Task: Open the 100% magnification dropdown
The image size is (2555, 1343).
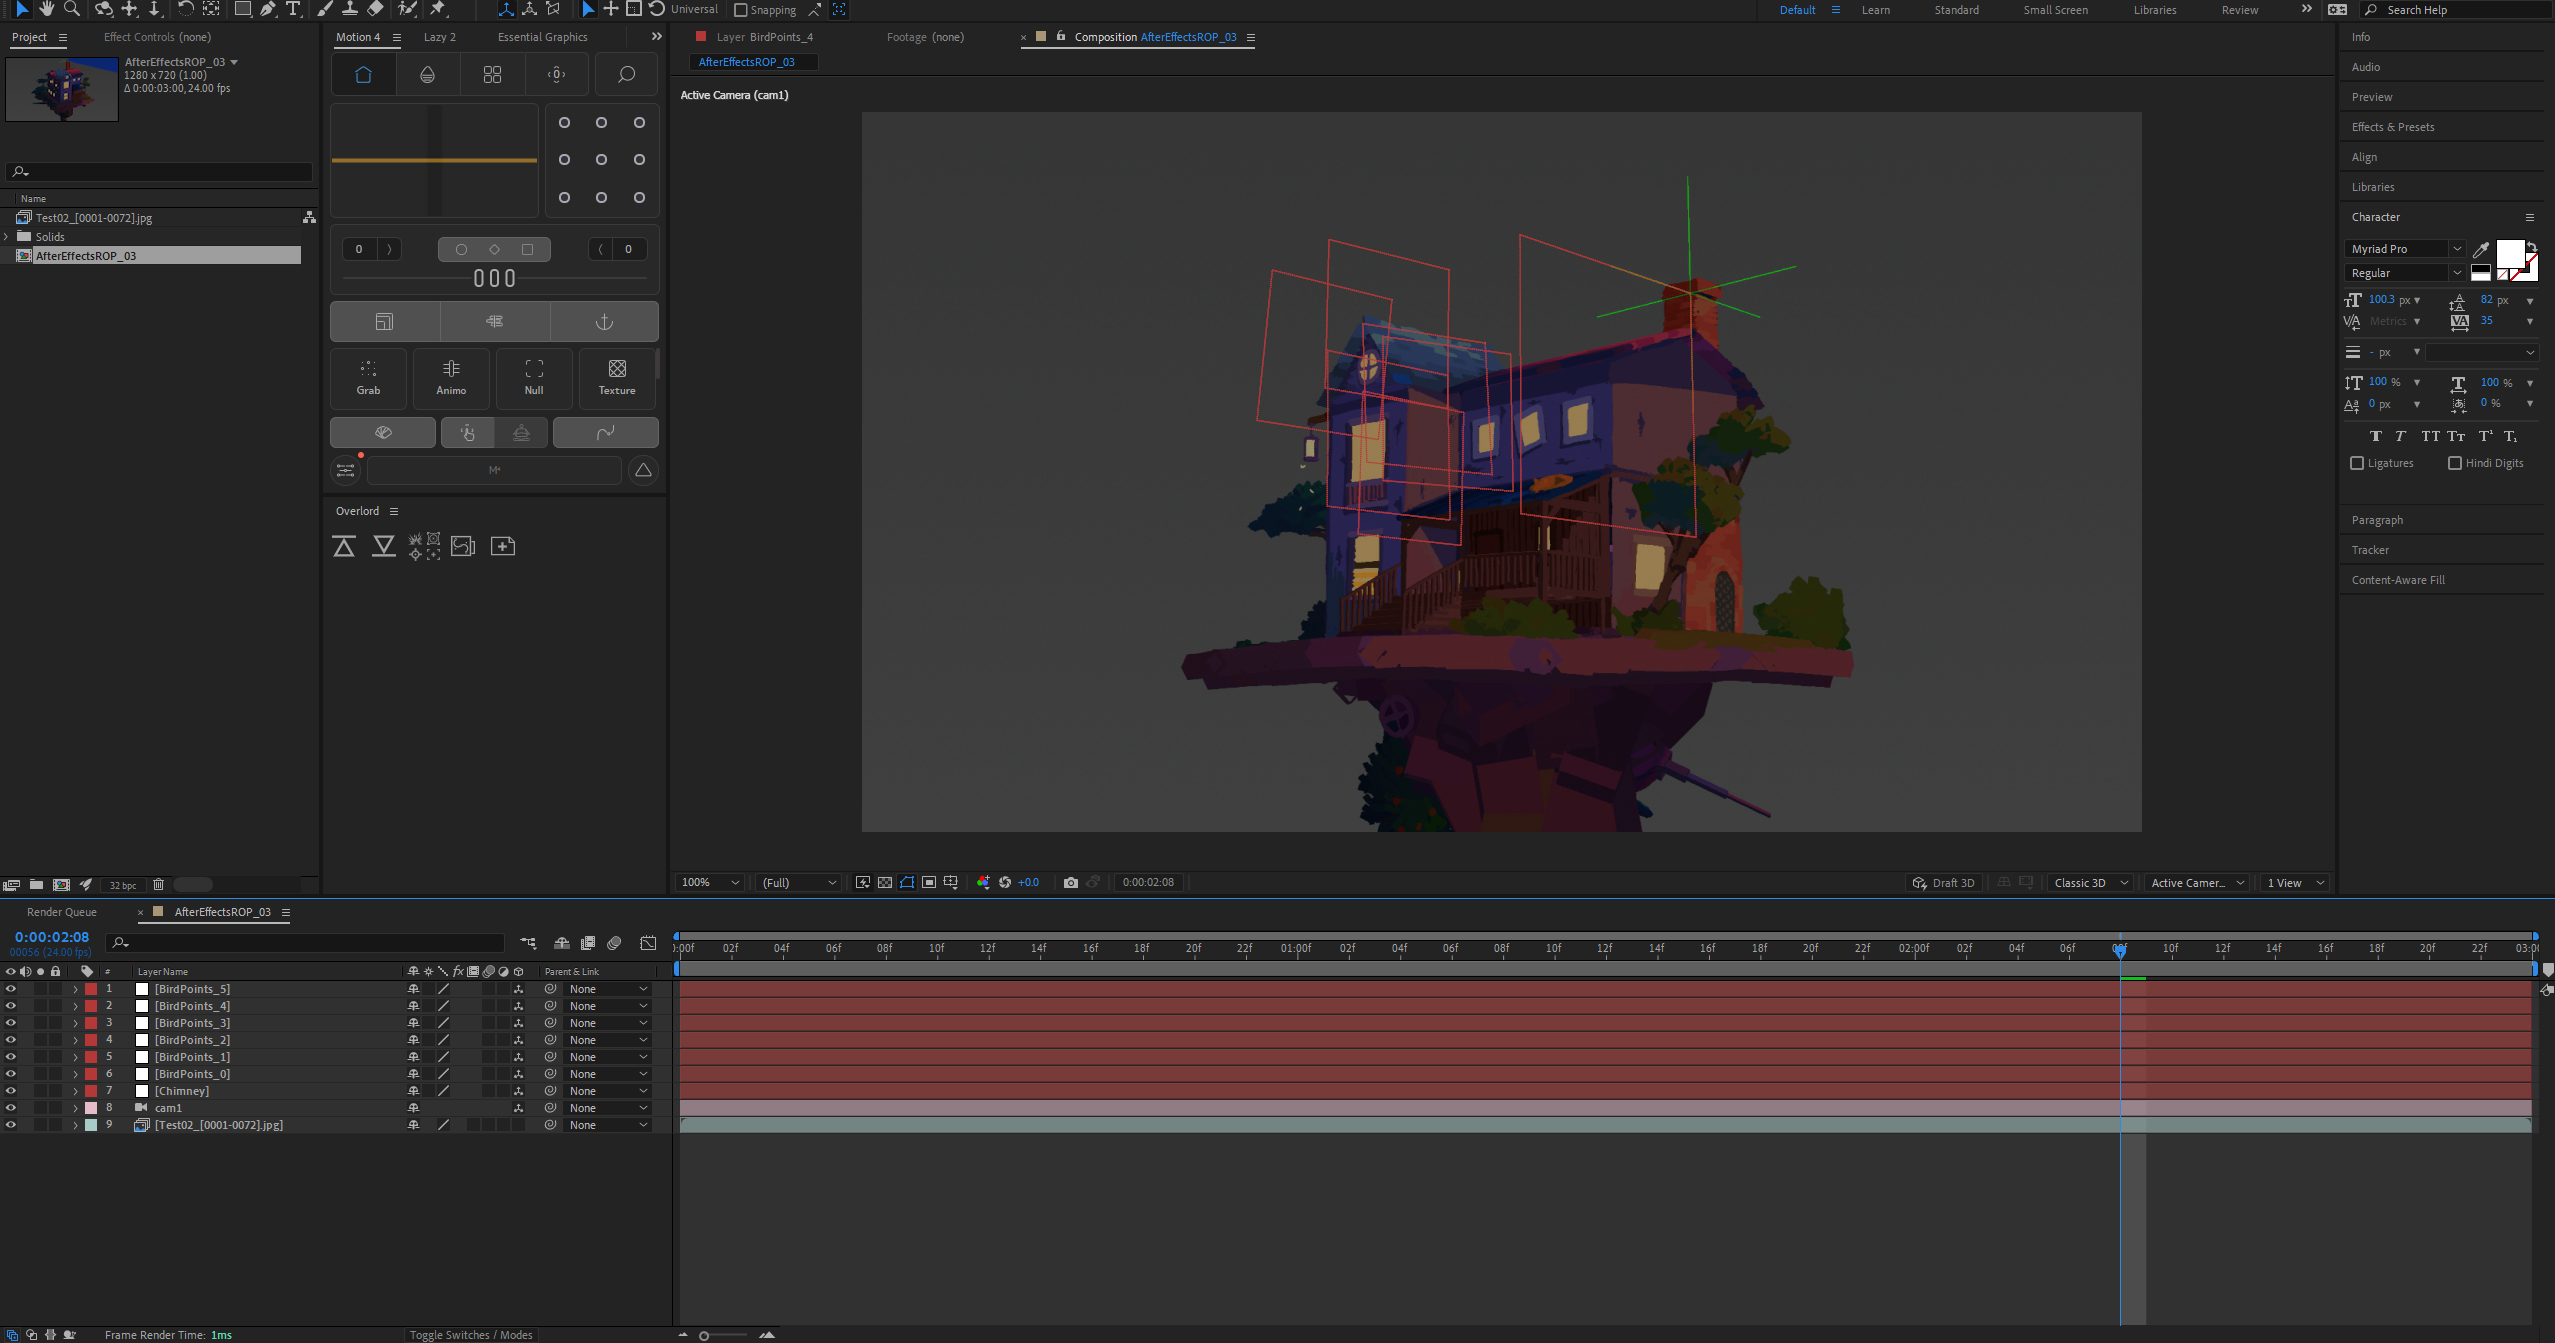Action: click(x=710, y=882)
